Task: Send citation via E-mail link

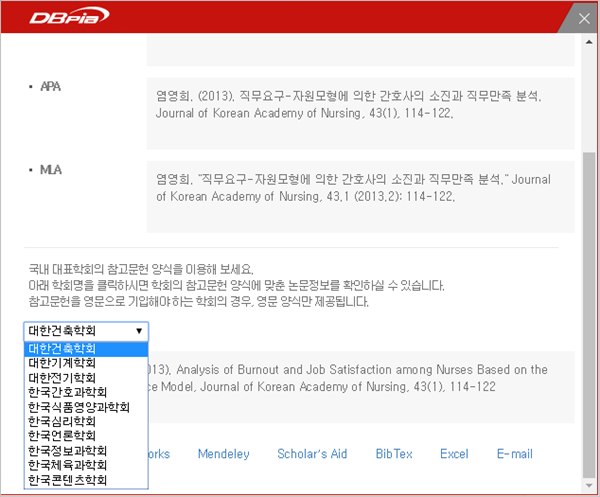Action: (x=515, y=454)
